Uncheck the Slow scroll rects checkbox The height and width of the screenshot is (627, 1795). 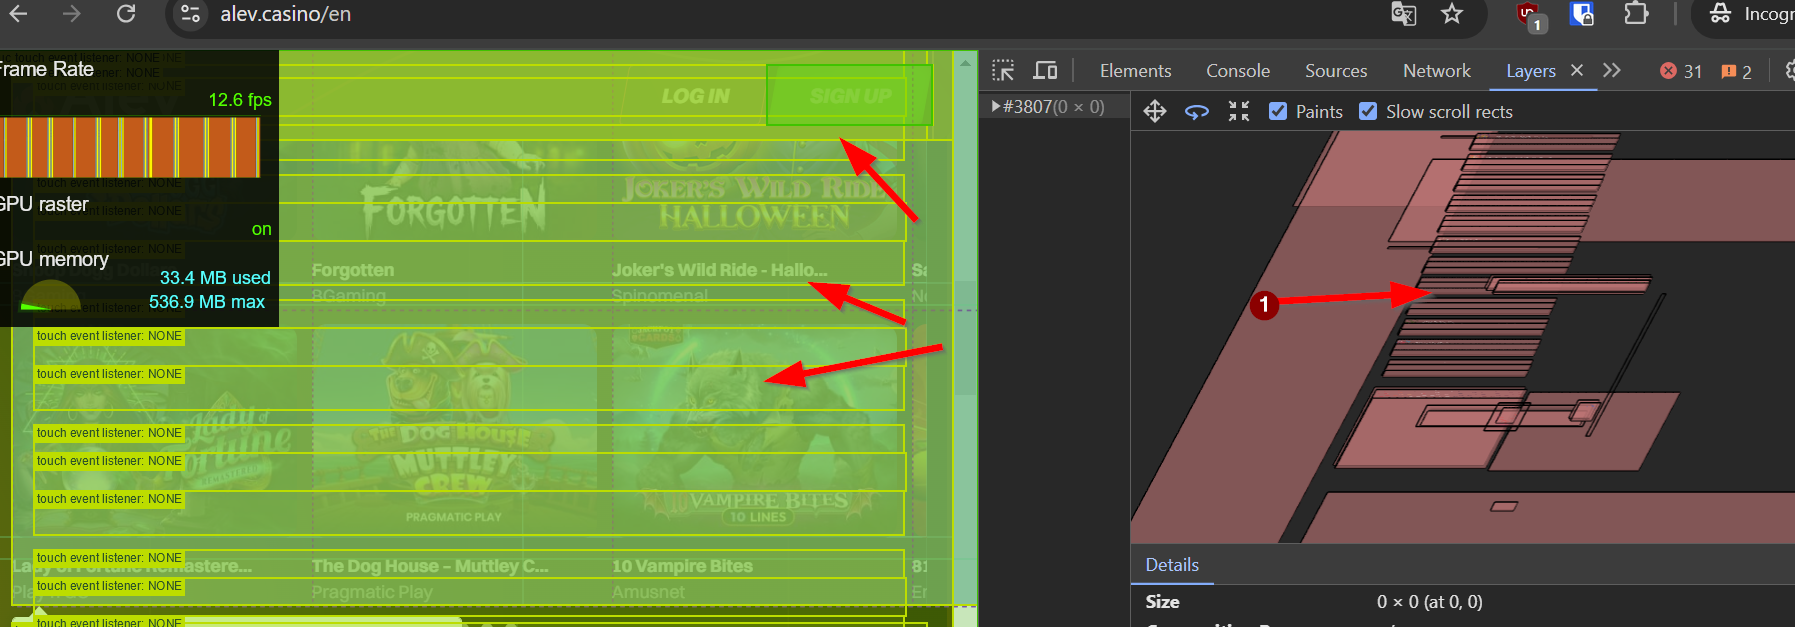tap(1368, 111)
